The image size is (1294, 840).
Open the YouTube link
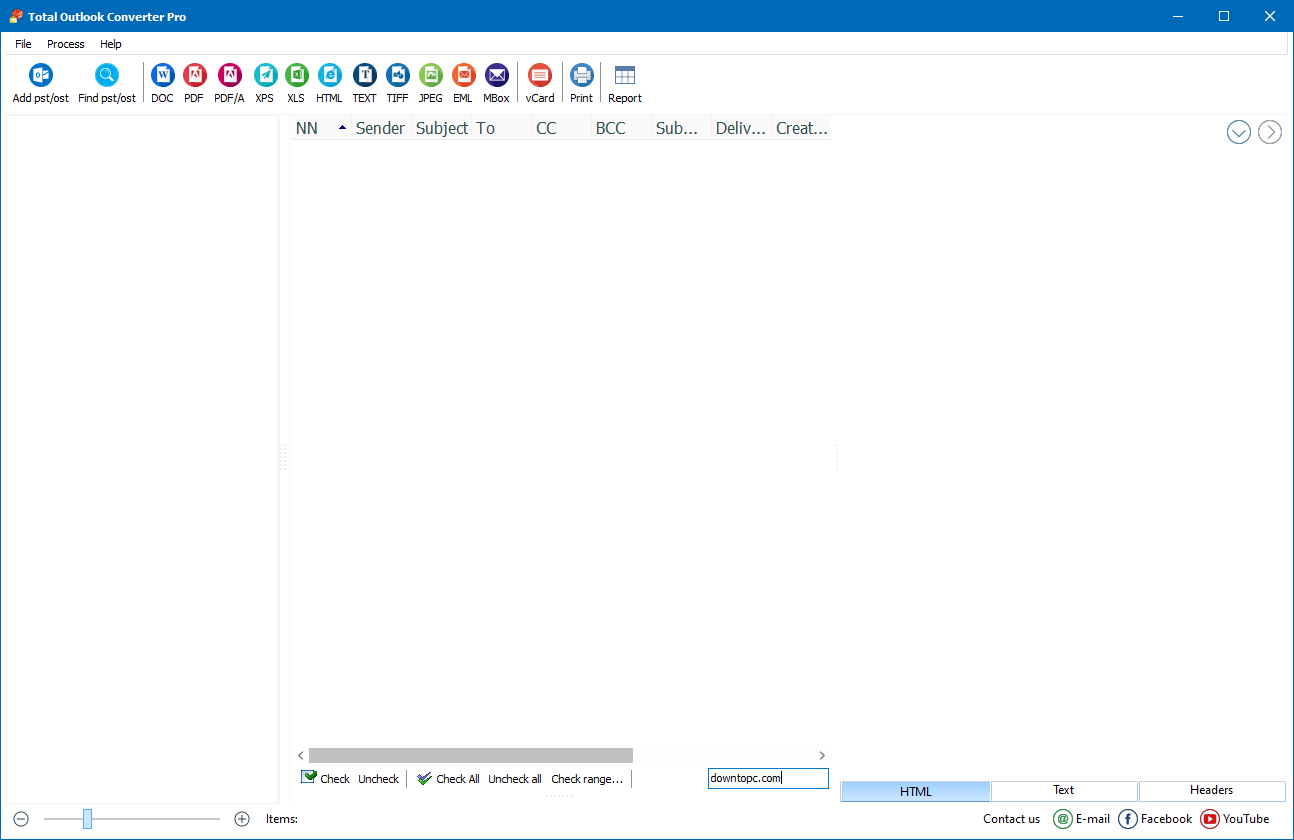tap(1235, 819)
